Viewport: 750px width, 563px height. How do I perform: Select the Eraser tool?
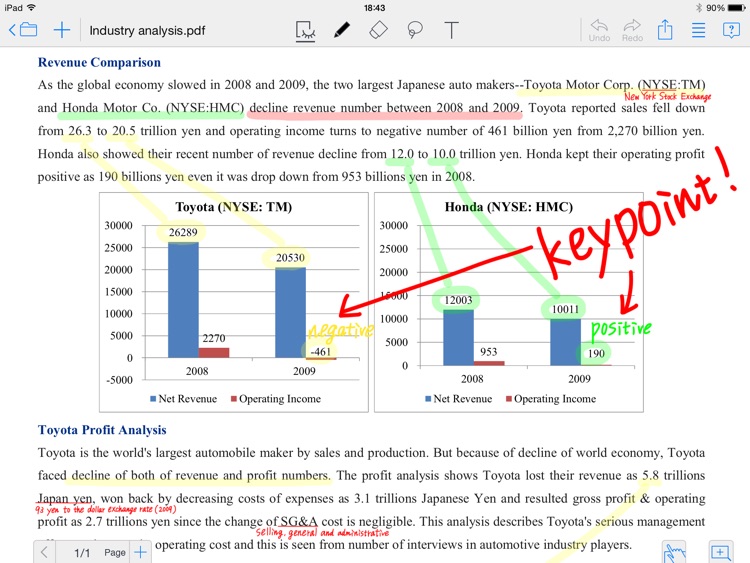click(378, 30)
